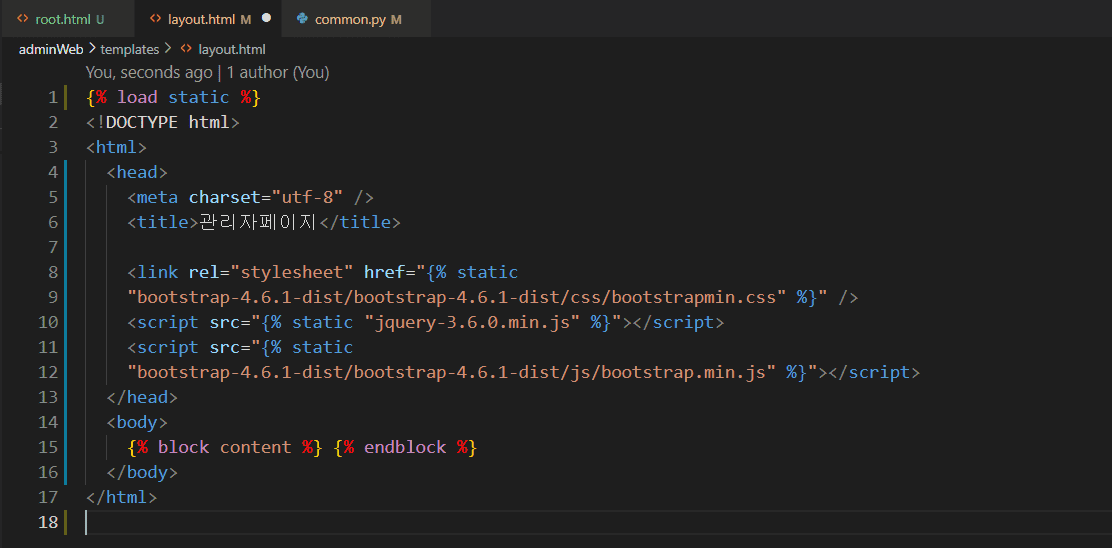Click the closing '</head>' tag
Image resolution: width=1112 pixels, height=548 pixels.
pos(142,397)
